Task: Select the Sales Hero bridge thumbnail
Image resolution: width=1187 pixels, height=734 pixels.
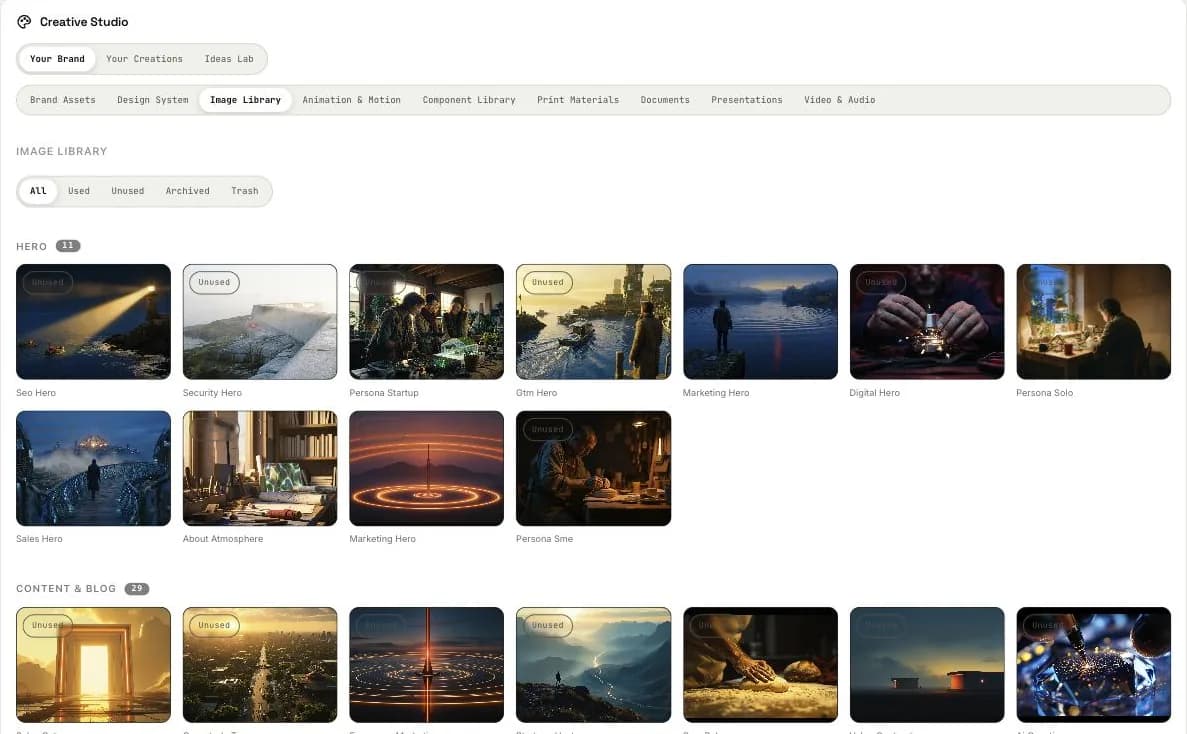Action: [x=93, y=468]
